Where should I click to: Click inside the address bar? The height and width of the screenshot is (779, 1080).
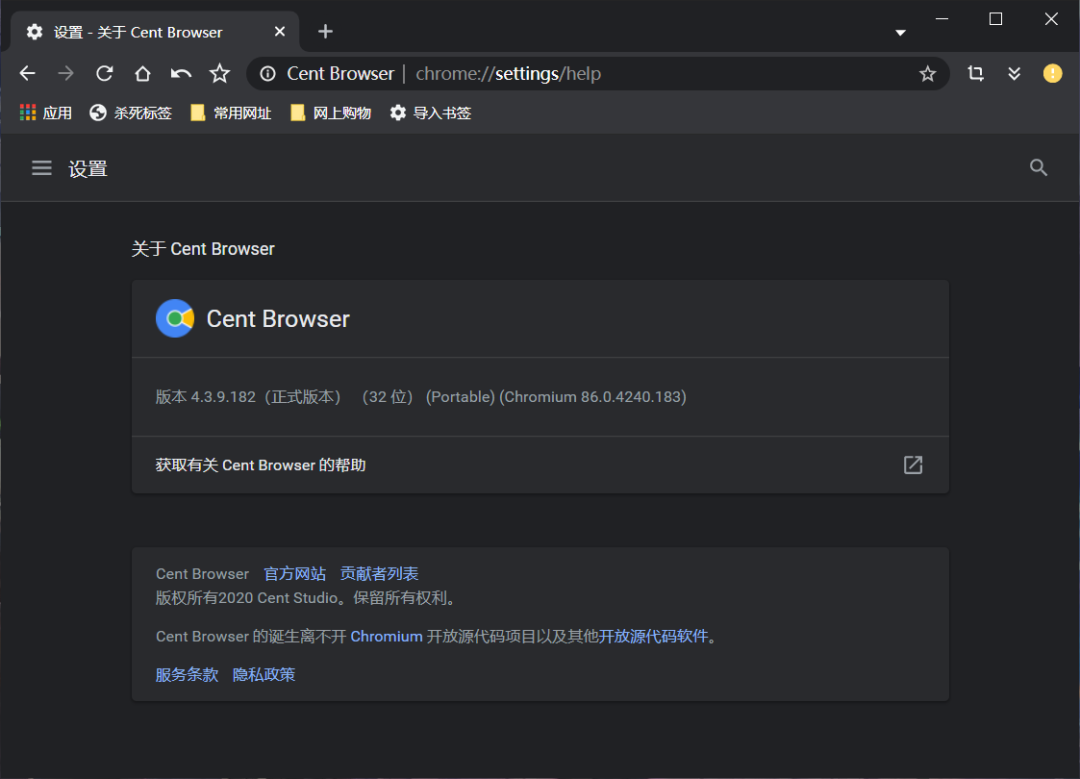click(600, 73)
